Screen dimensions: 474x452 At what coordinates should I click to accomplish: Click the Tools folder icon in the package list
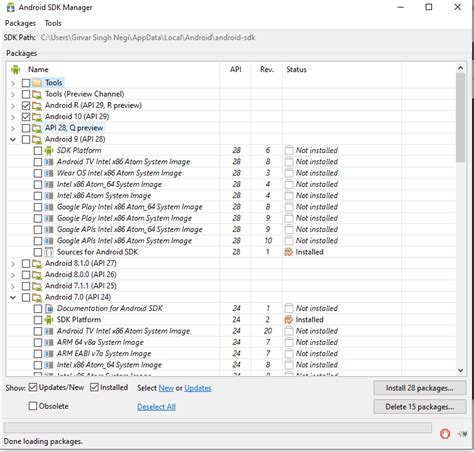coord(37,83)
